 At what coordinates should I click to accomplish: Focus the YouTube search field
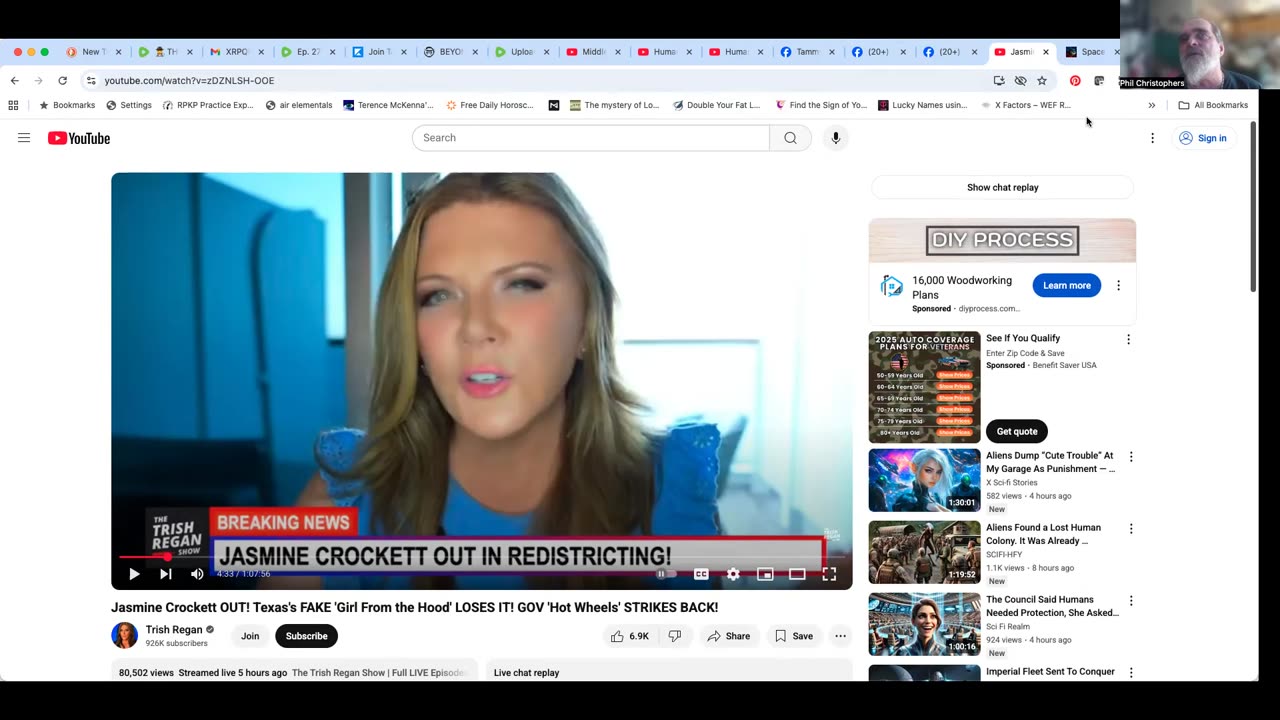coord(590,138)
